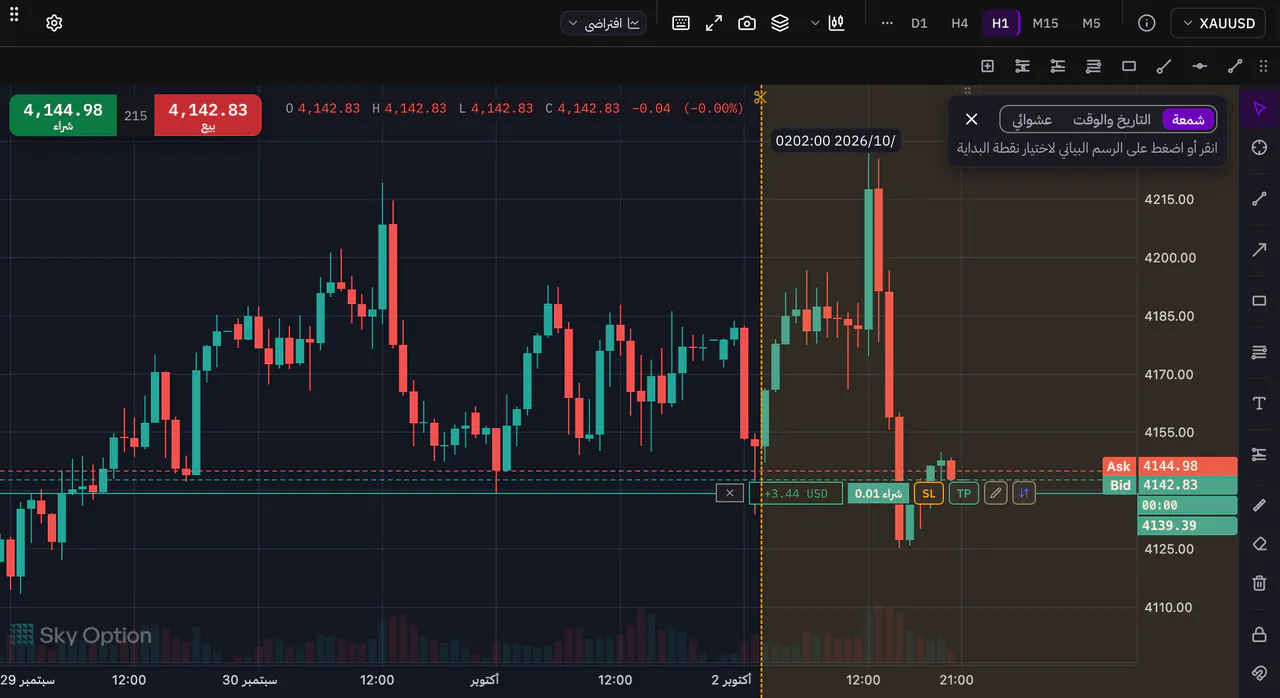Expand the chart to fullscreen
Screen dimensions: 1280x698
(714, 23)
